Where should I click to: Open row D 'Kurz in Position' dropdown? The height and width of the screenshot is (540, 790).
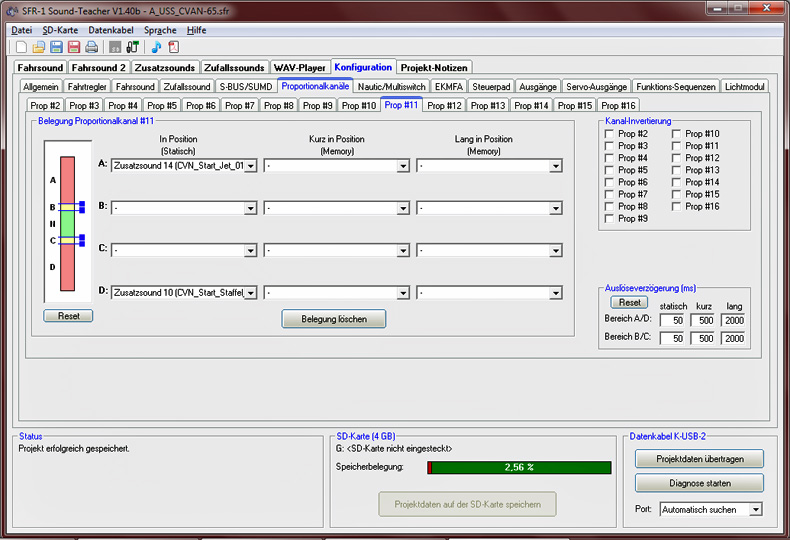click(x=403, y=293)
